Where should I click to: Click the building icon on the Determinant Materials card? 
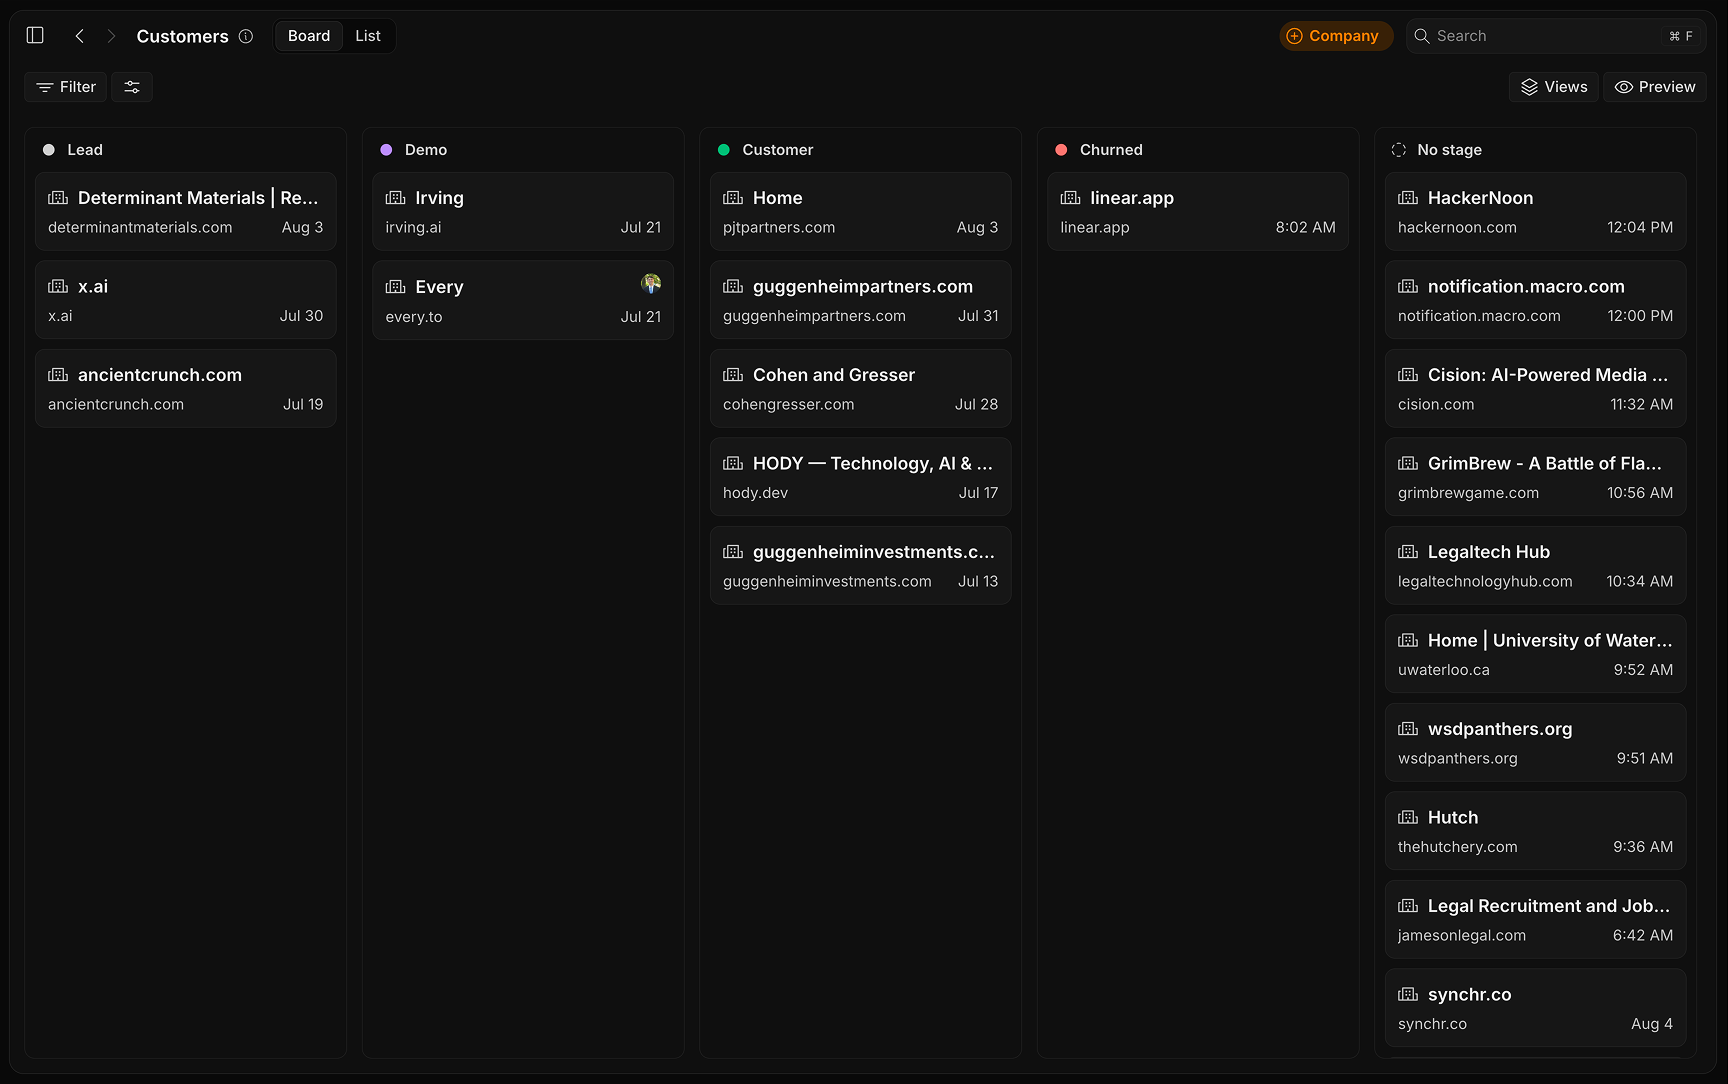coord(58,198)
